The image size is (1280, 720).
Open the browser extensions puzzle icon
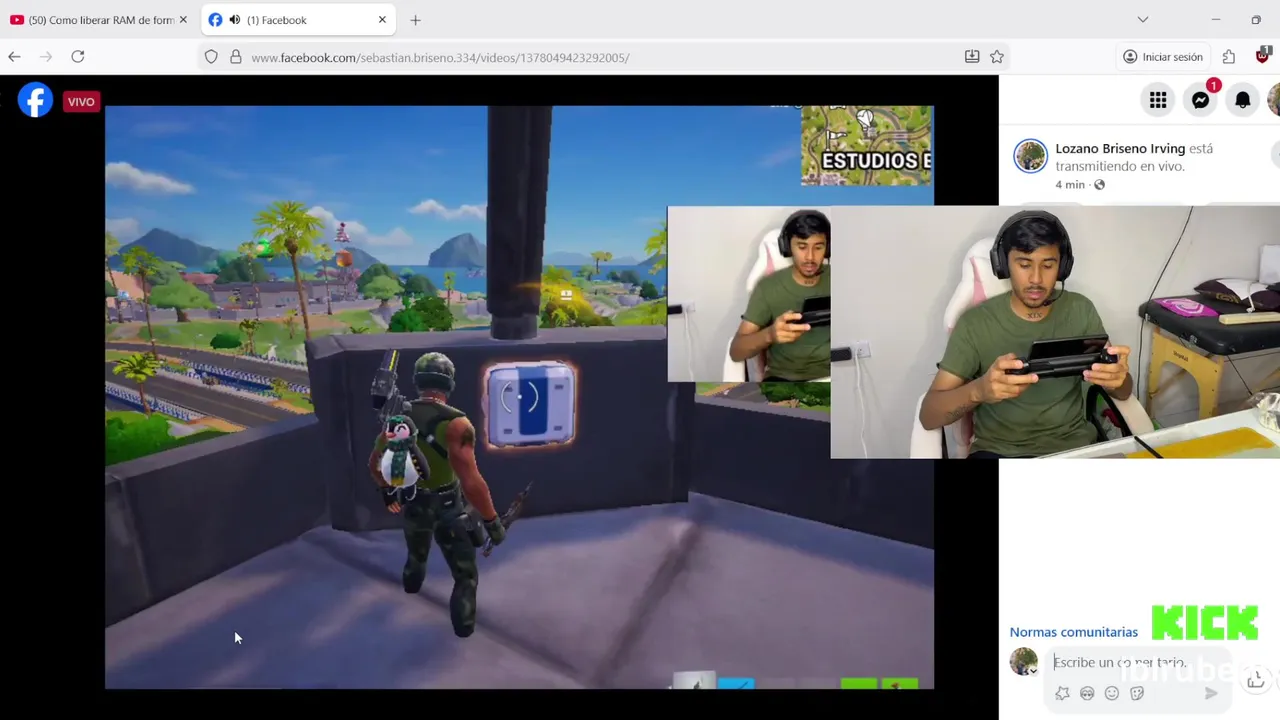point(1229,57)
